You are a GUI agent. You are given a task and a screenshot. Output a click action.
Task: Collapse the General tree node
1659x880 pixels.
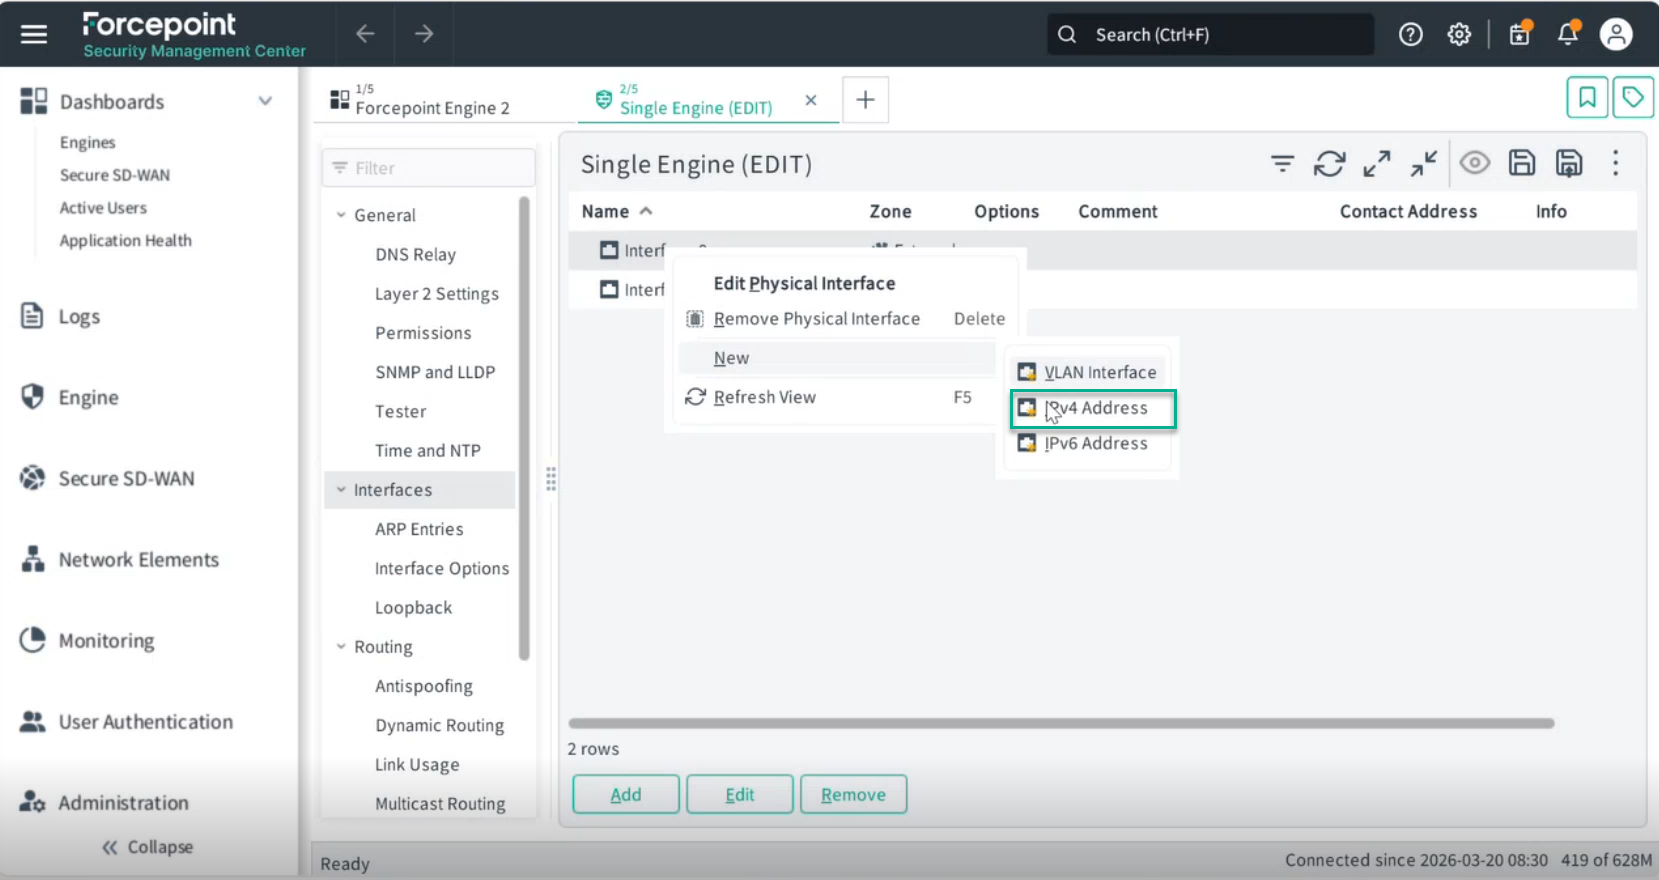[x=341, y=215]
